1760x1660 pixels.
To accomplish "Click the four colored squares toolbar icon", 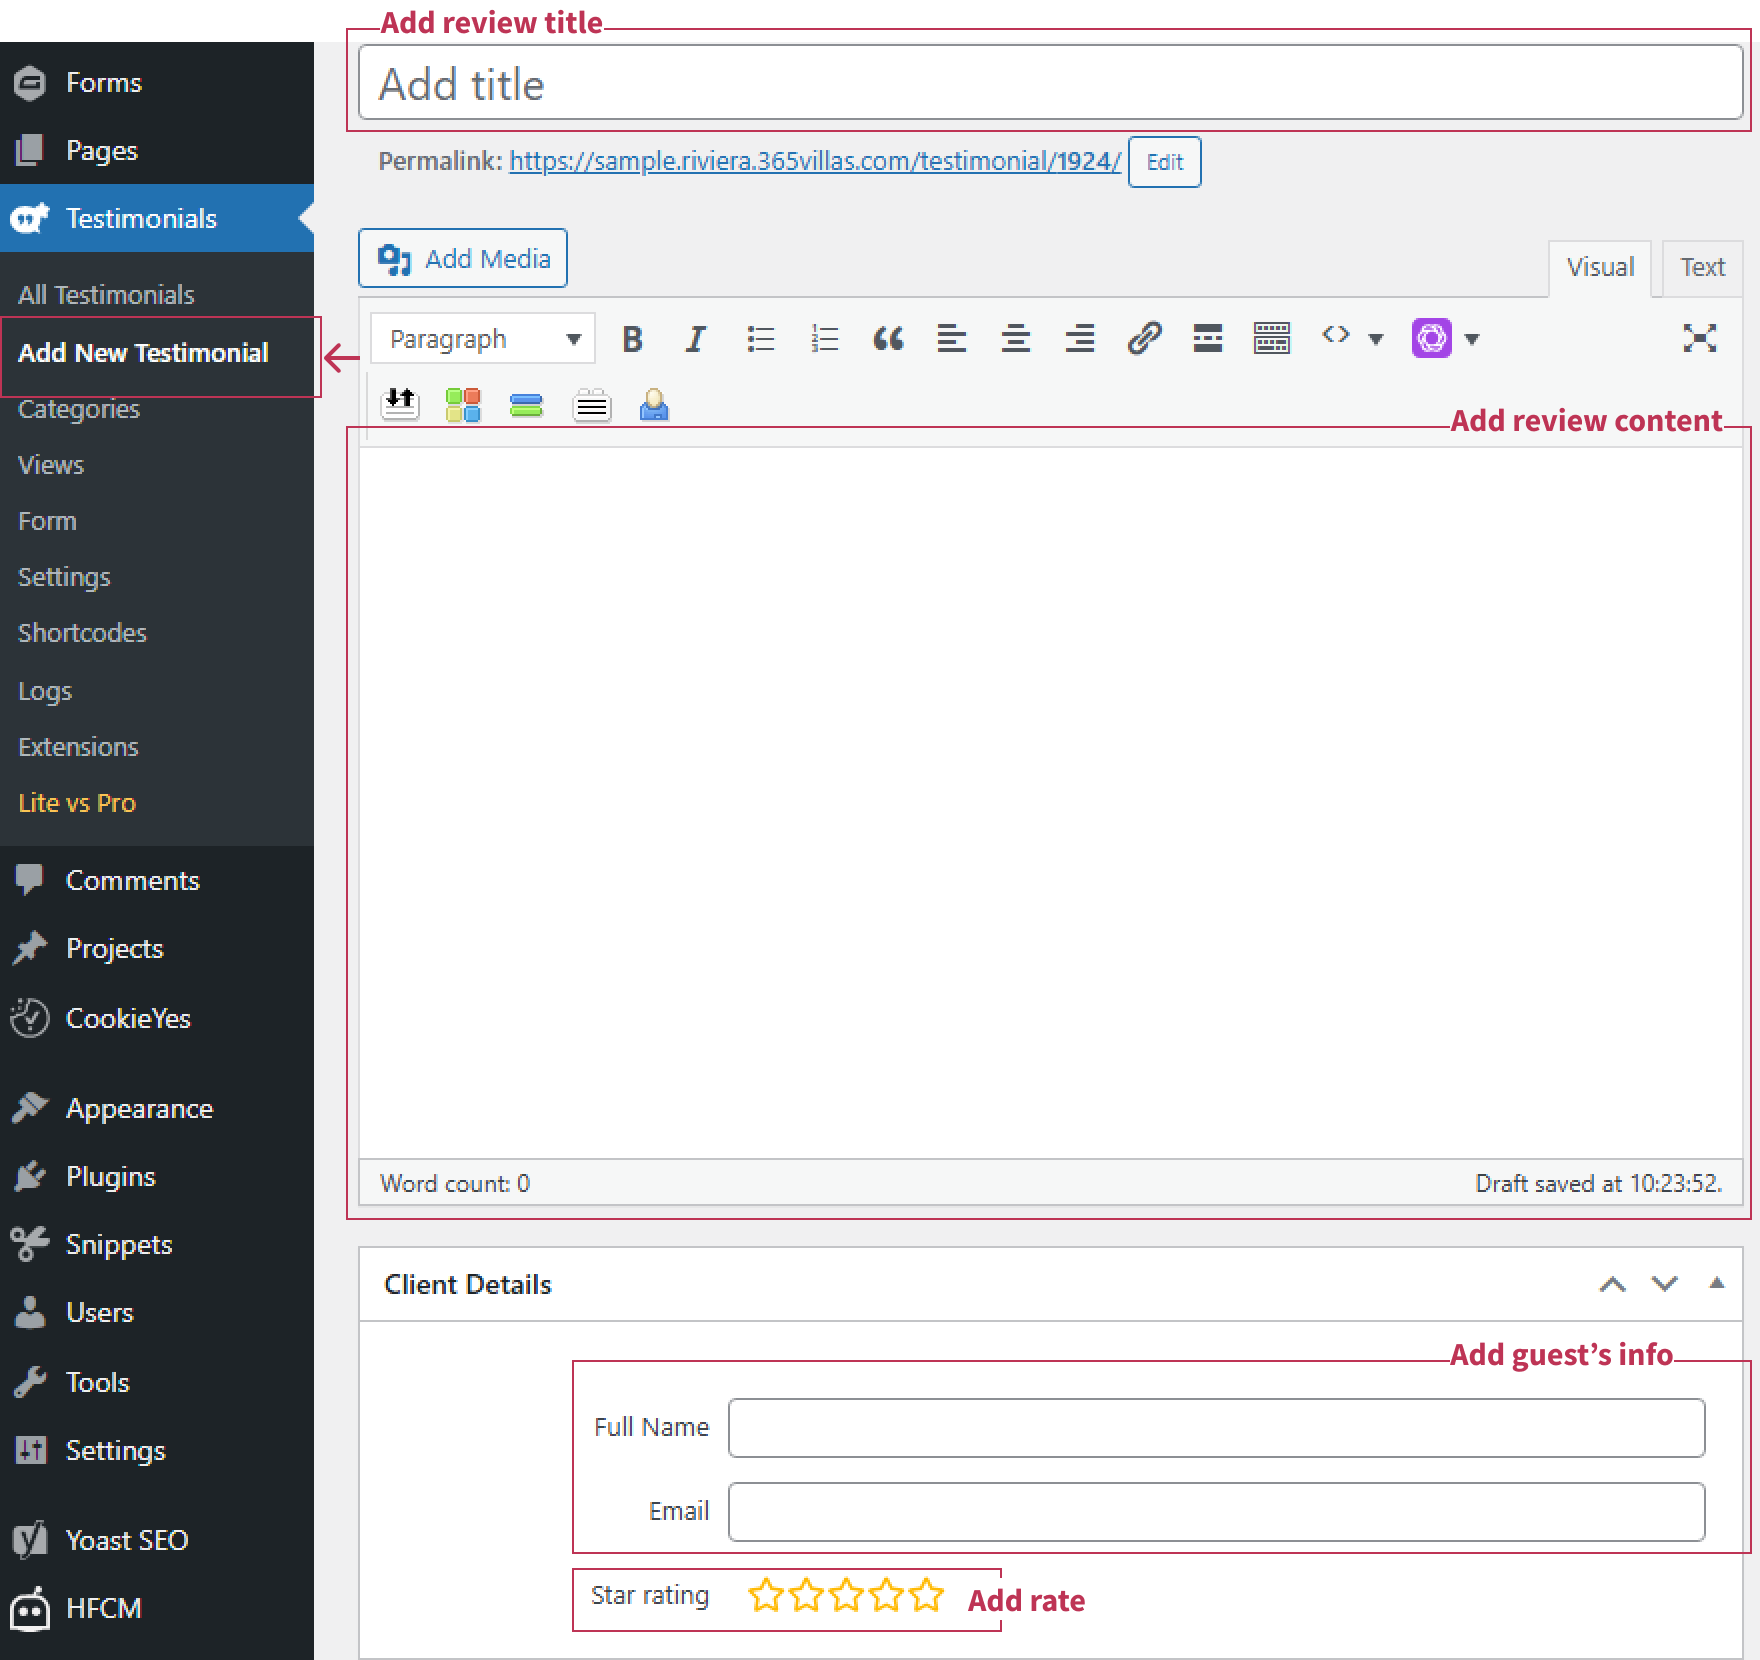I will click(463, 405).
